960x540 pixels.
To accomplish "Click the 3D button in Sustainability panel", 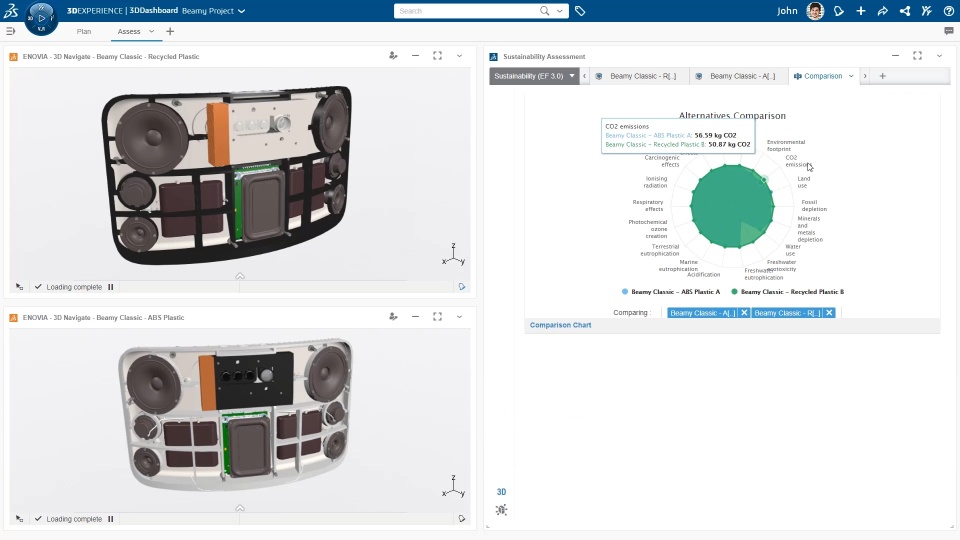I will point(501,492).
